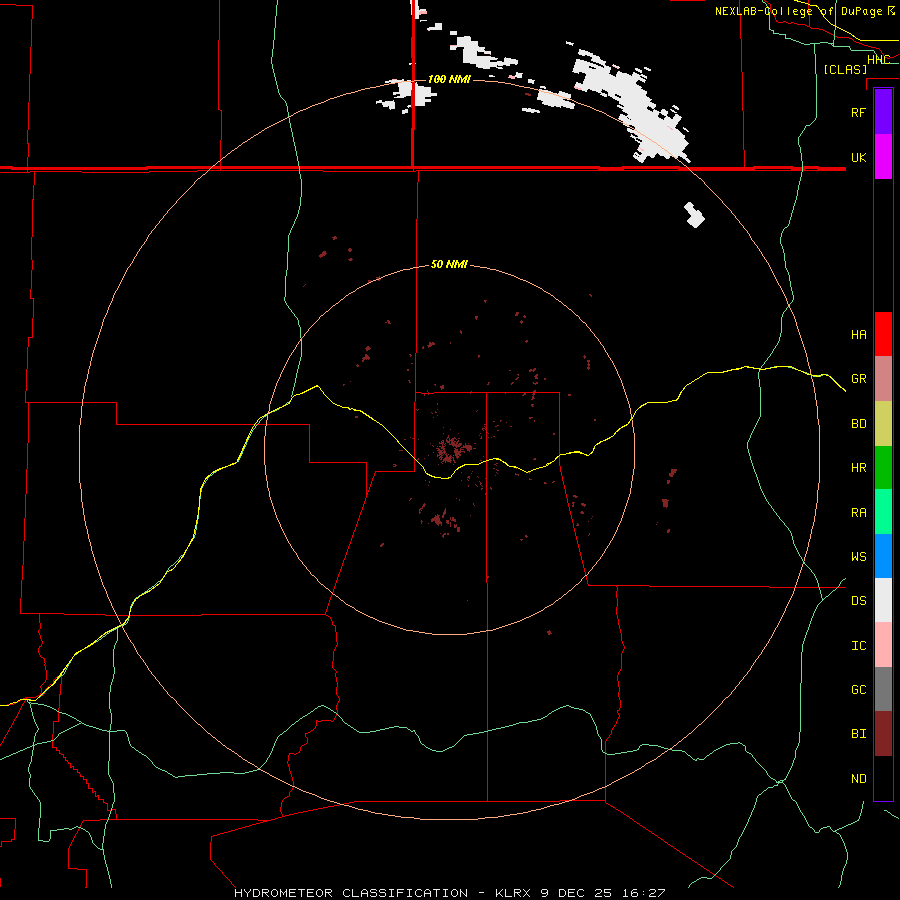The height and width of the screenshot is (900, 900).
Task: Click the "WS" legend label
Action: pos(858,557)
